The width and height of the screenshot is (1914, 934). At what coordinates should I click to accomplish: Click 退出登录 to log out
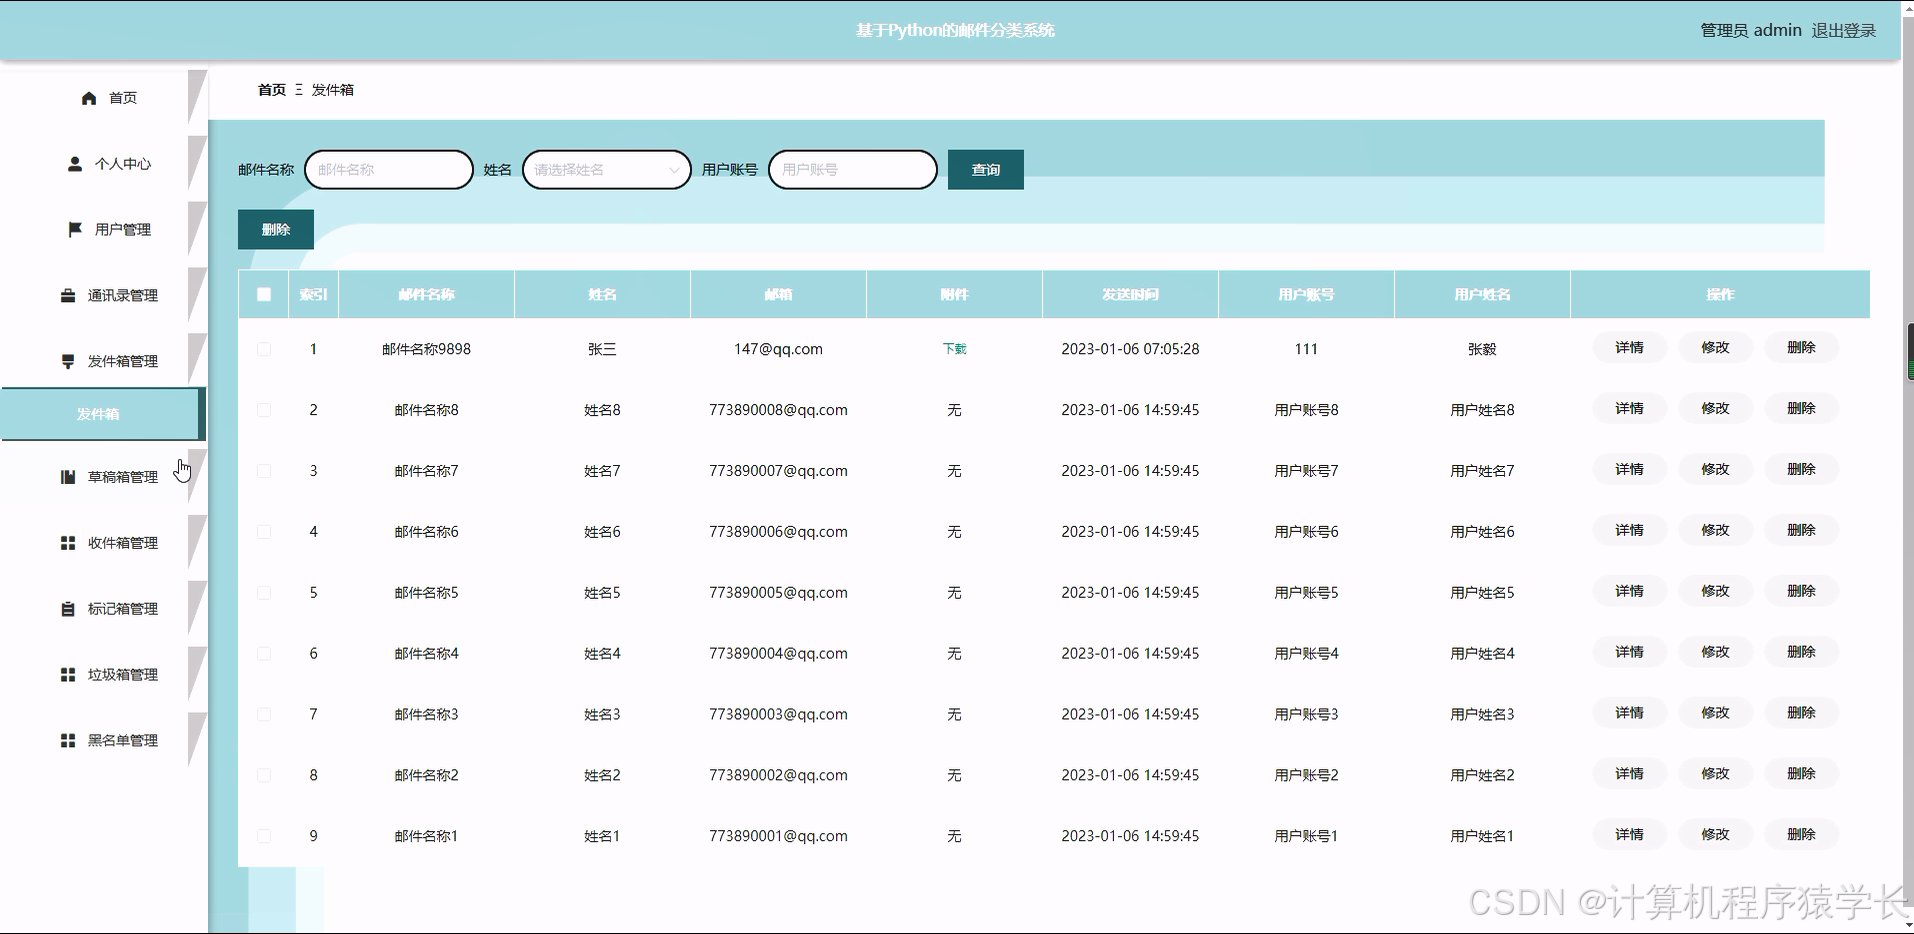(1844, 31)
